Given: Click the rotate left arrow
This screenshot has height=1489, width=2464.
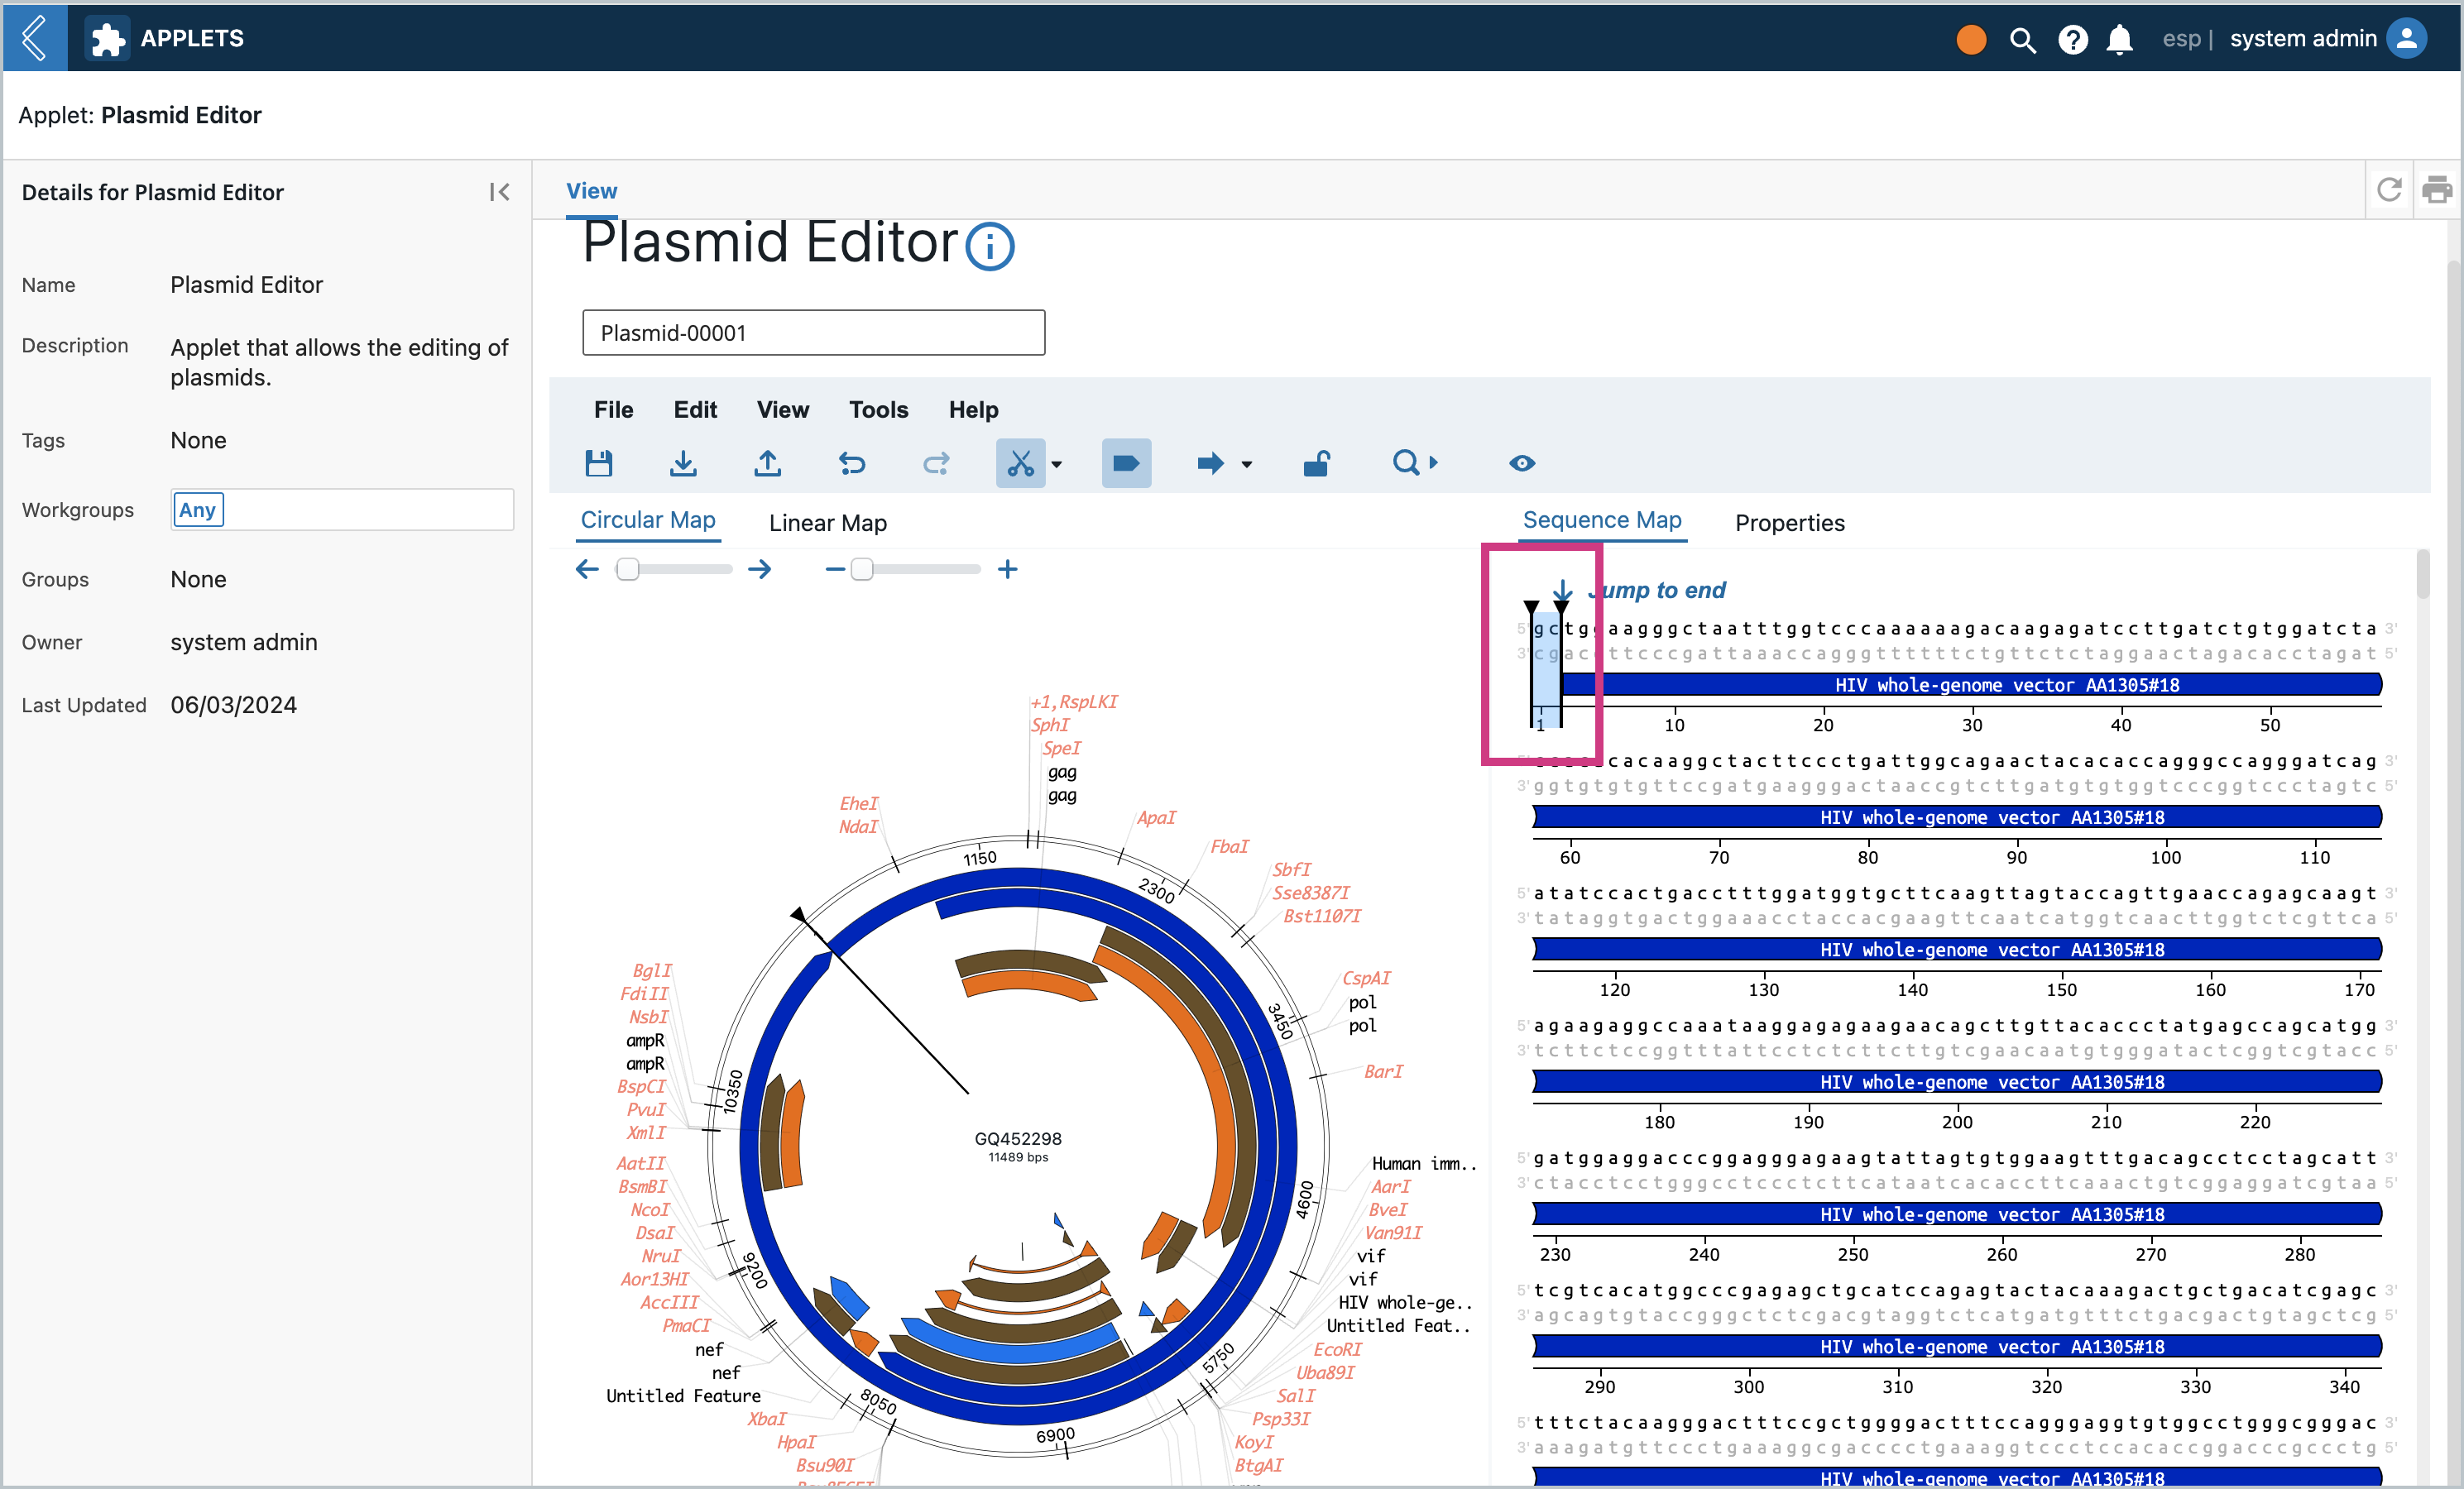Looking at the screenshot, I should (x=587, y=569).
